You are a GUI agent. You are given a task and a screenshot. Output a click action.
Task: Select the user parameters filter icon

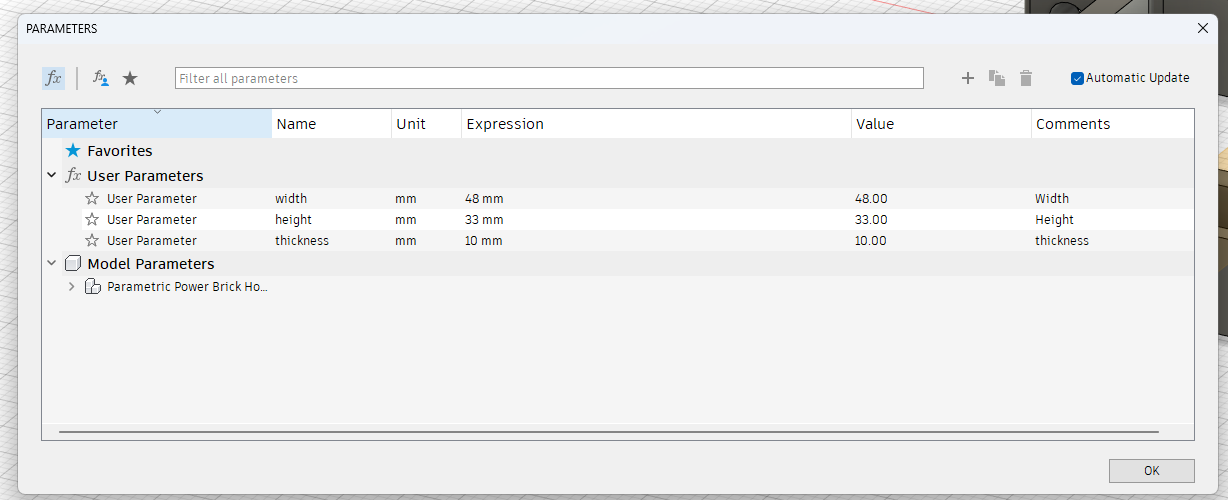click(x=100, y=78)
